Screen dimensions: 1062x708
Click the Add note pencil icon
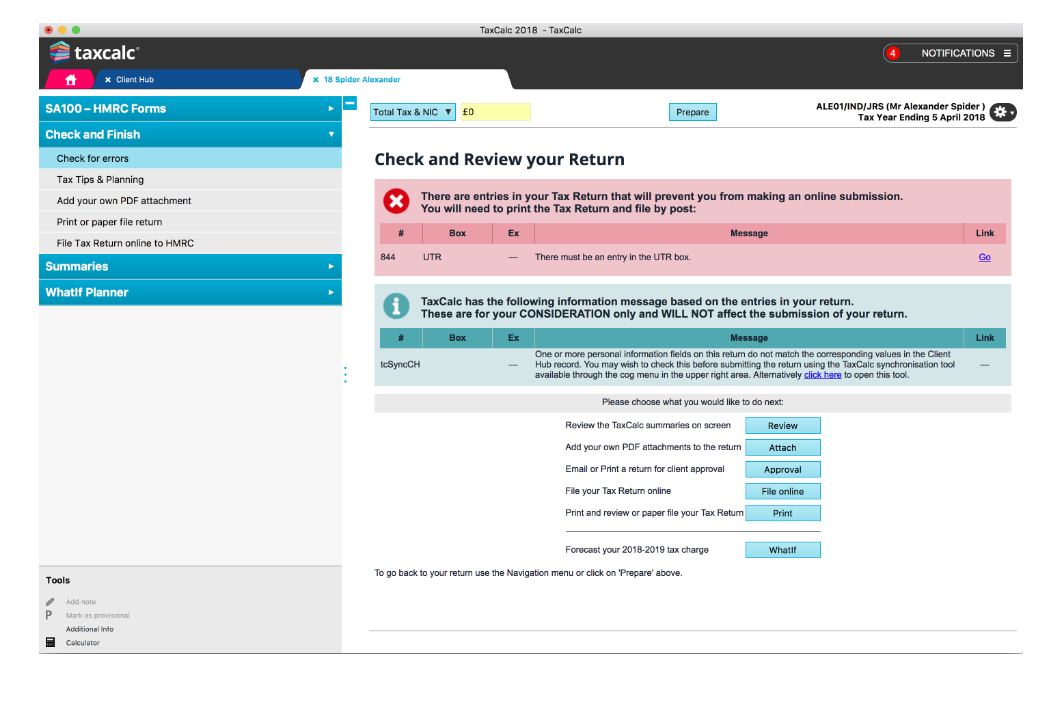(x=50, y=602)
